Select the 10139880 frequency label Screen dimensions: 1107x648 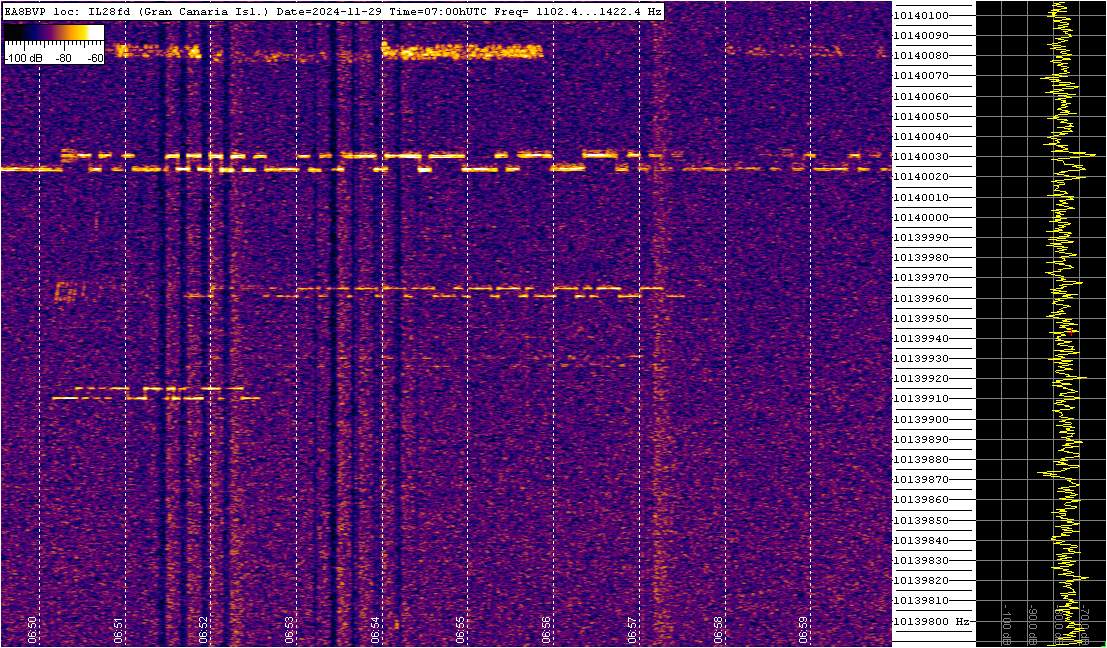tap(922, 460)
